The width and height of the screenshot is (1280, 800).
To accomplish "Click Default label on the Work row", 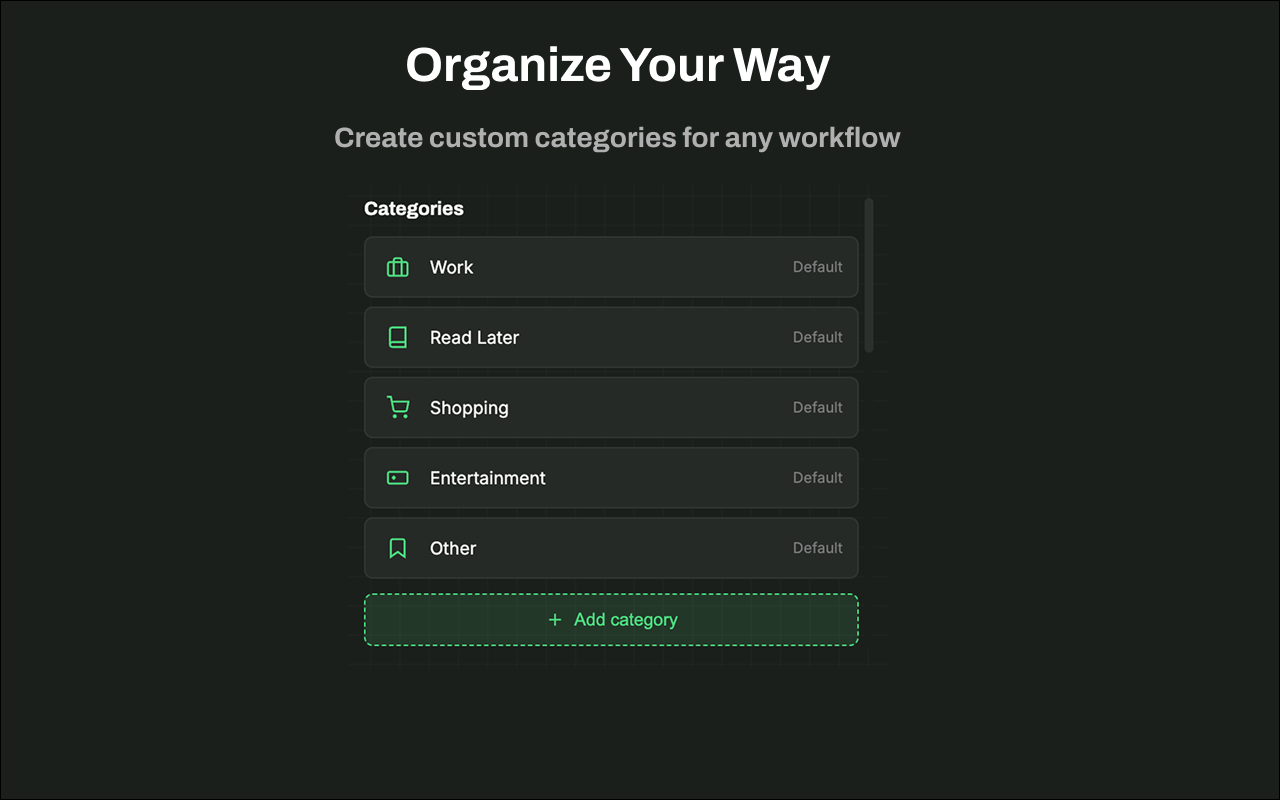I will coord(817,267).
